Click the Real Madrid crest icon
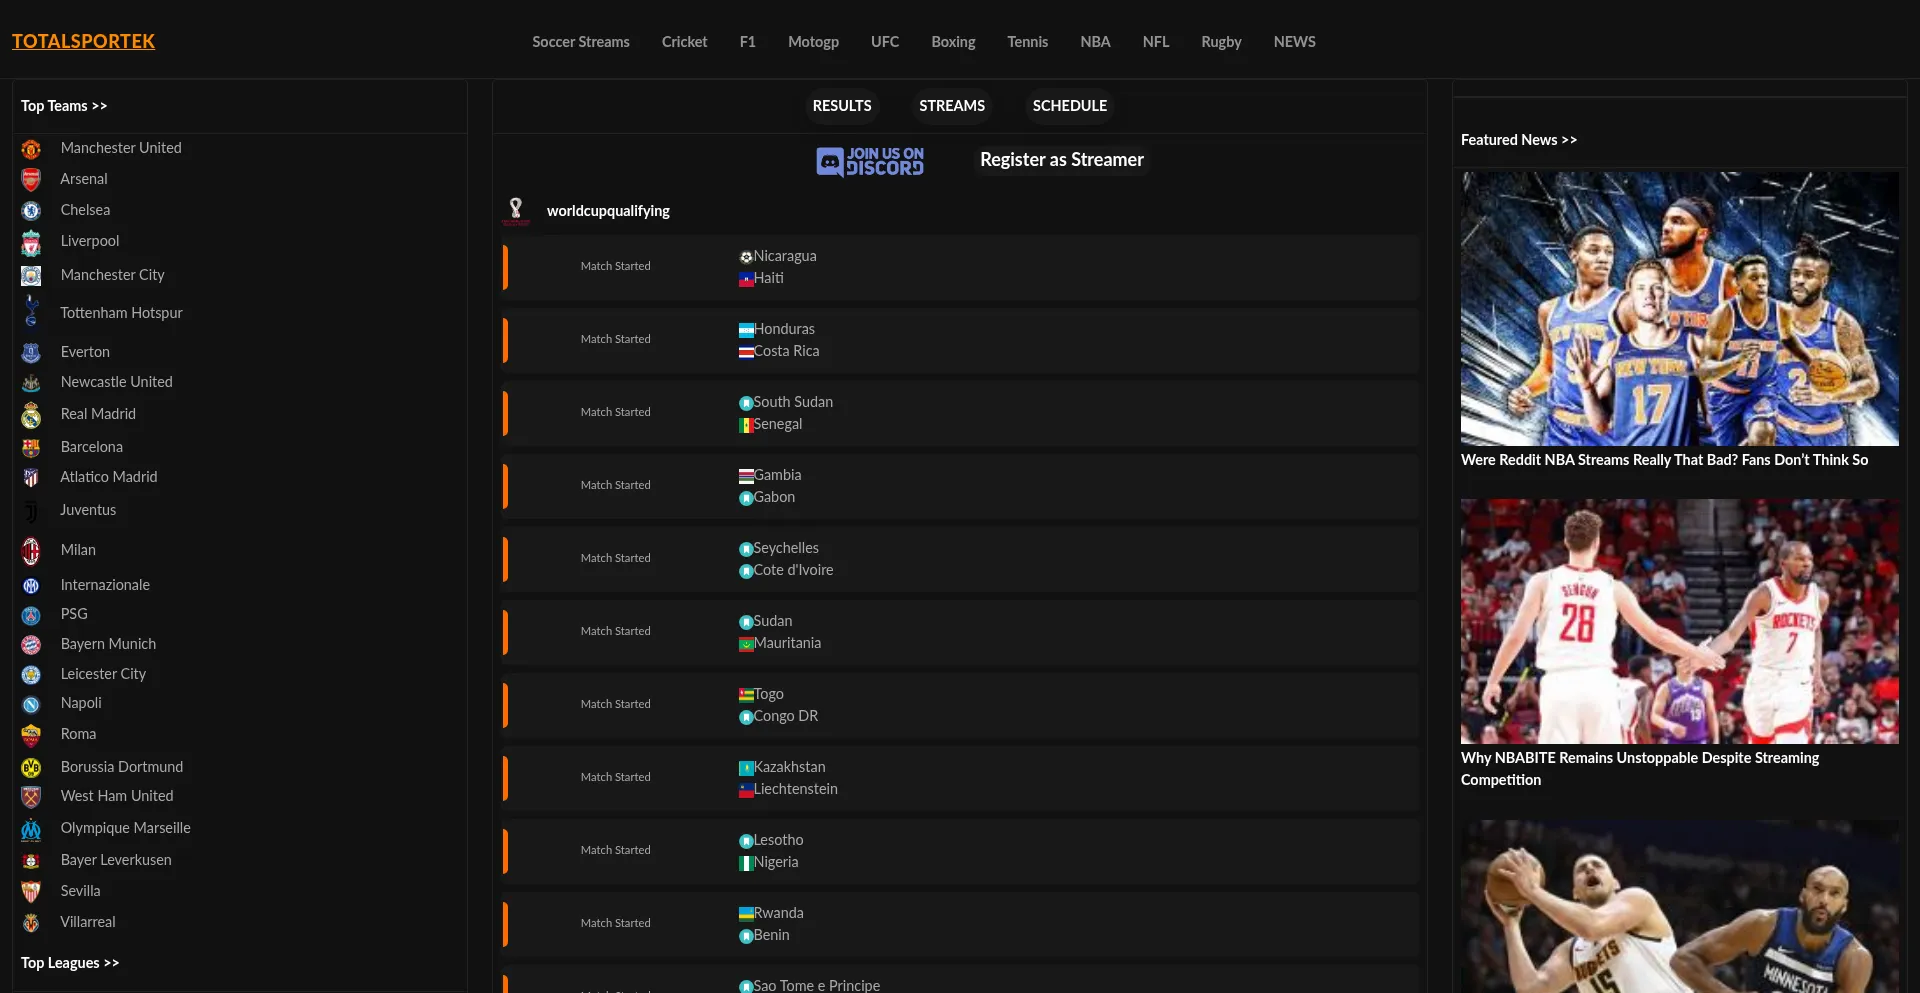 click(31, 415)
